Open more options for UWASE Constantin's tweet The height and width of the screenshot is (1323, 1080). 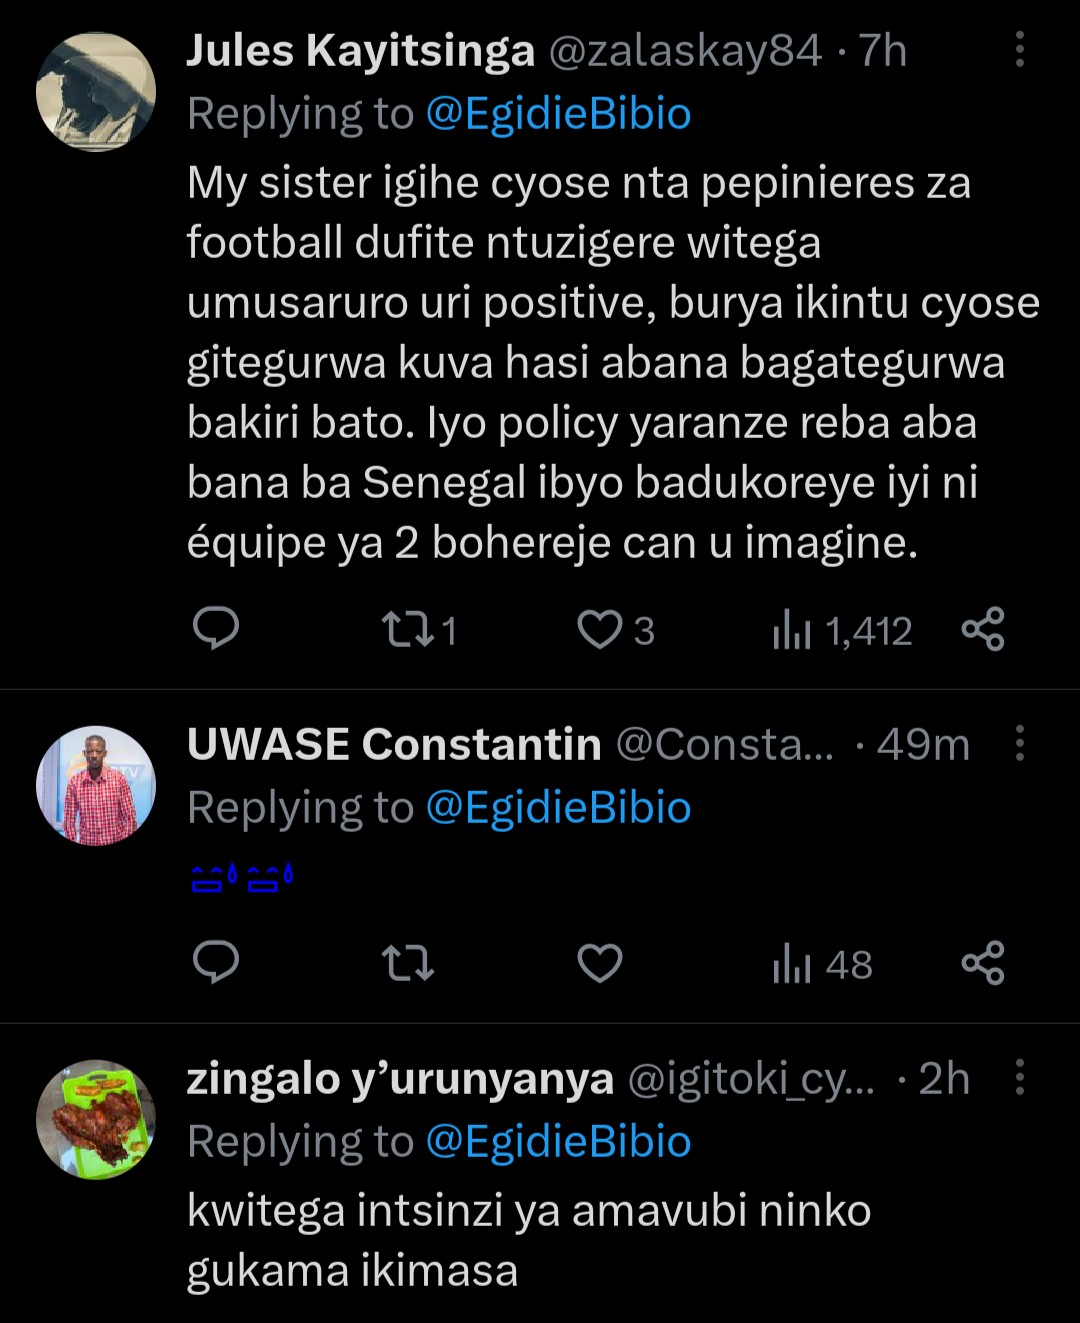tap(1019, 743)
